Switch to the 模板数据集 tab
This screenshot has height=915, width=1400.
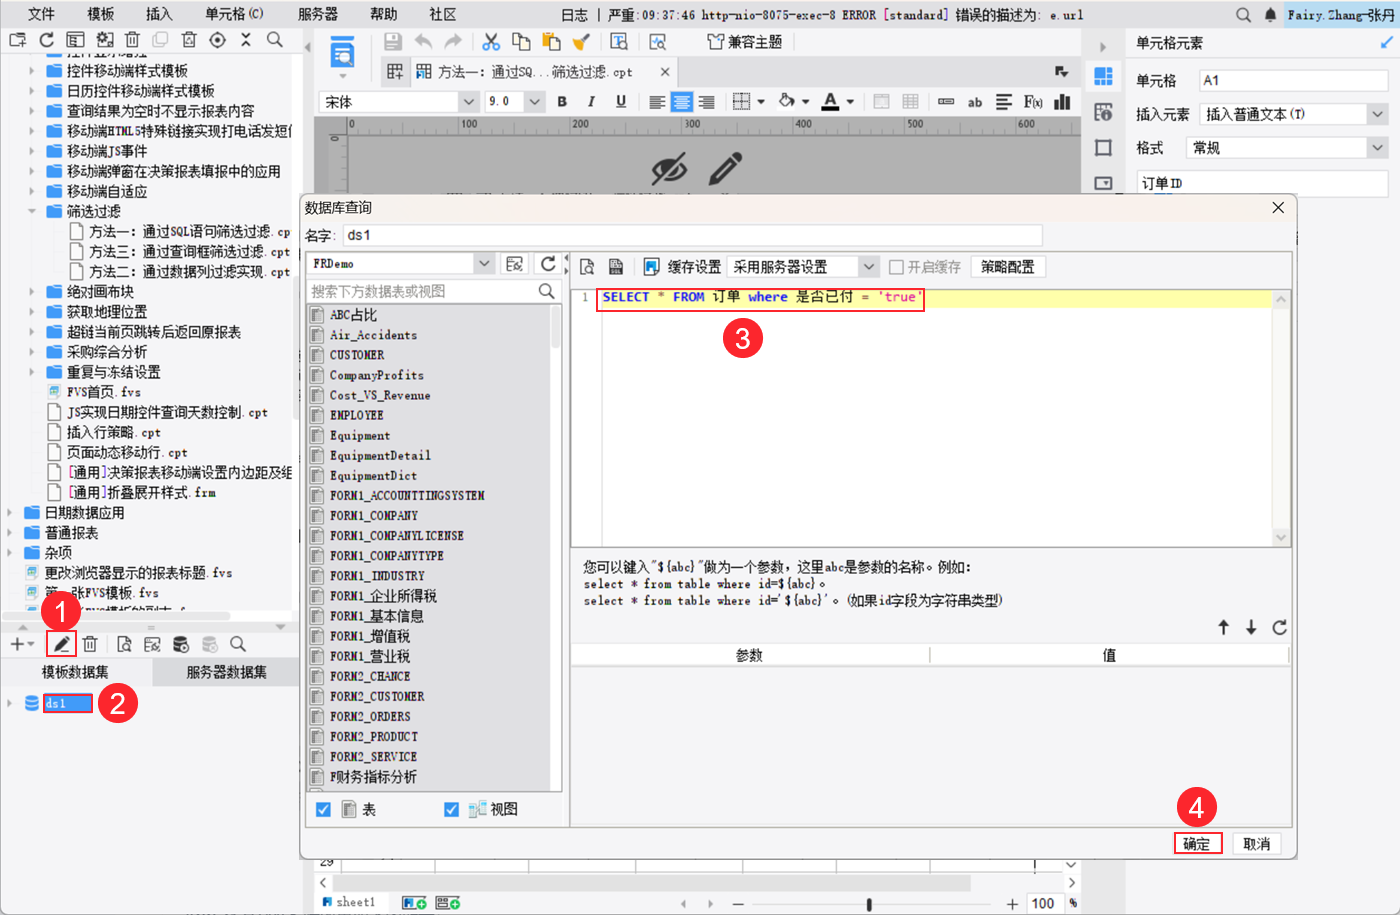75,672
